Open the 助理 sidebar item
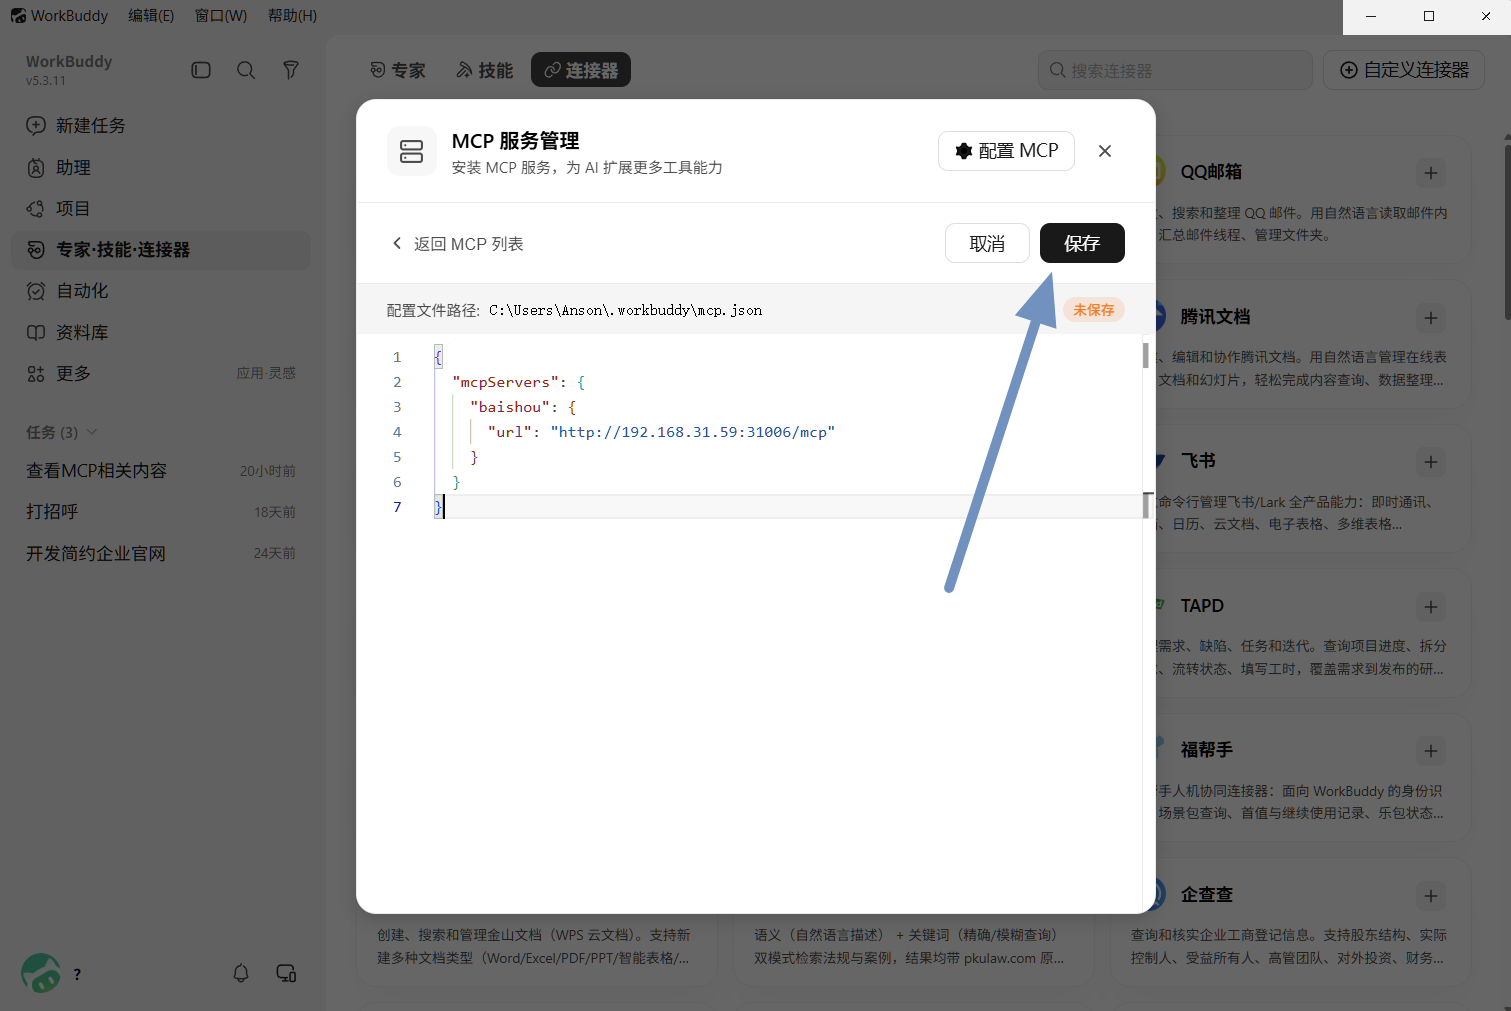Viewport: 1511px width, 1011px height. (161, 167)
